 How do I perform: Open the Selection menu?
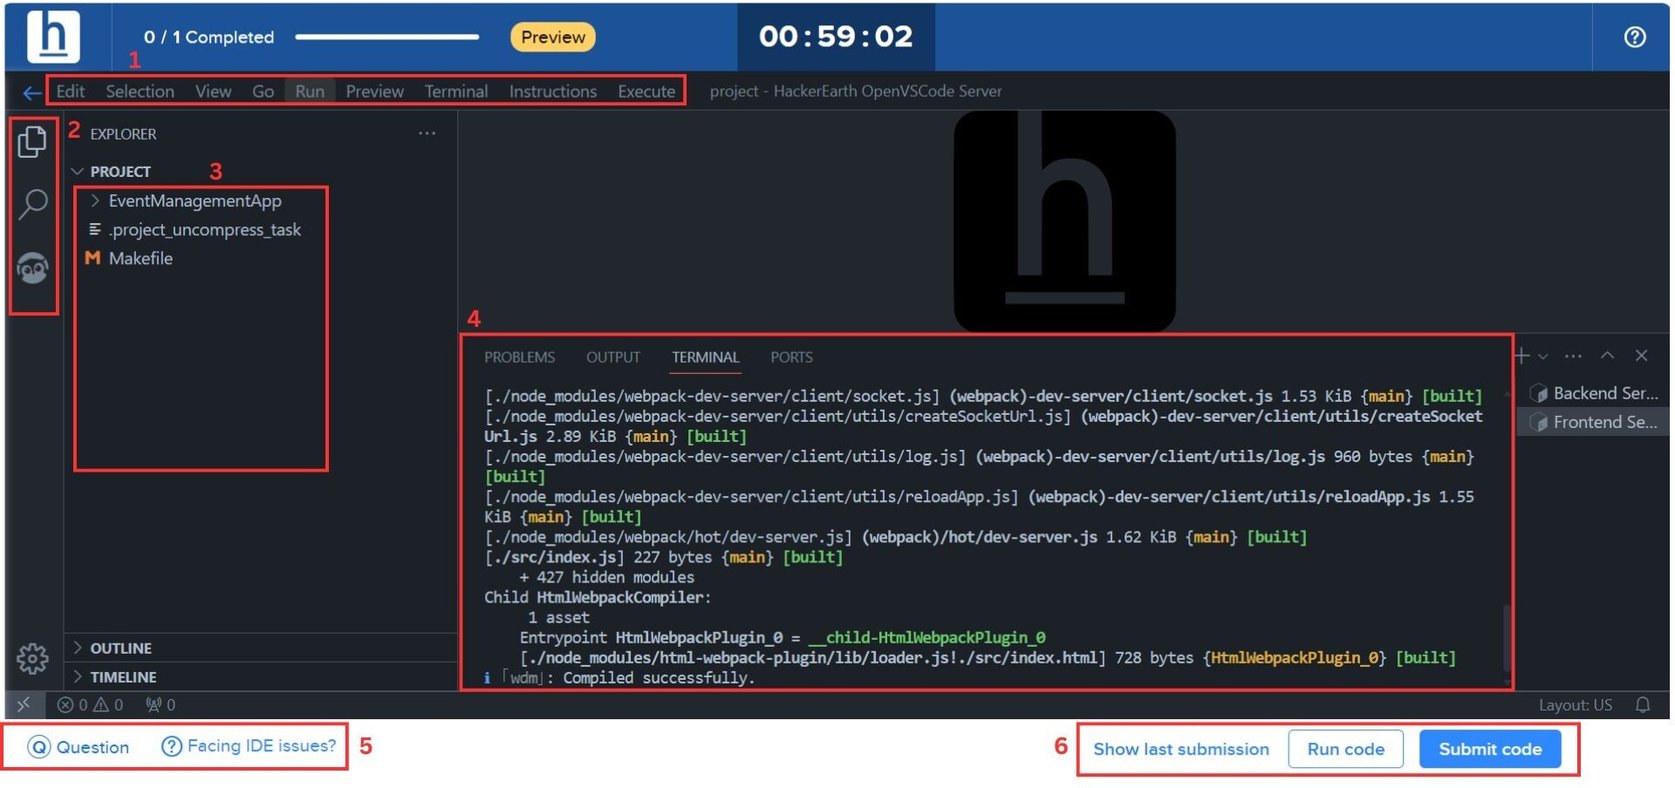tap(140, 91)
